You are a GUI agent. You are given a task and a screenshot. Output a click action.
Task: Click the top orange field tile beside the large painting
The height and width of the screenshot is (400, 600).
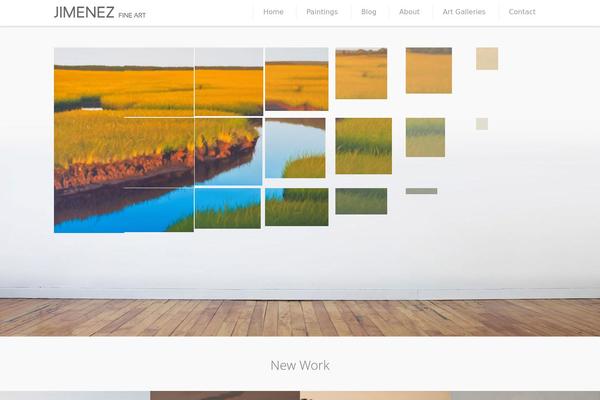(229, 82)
